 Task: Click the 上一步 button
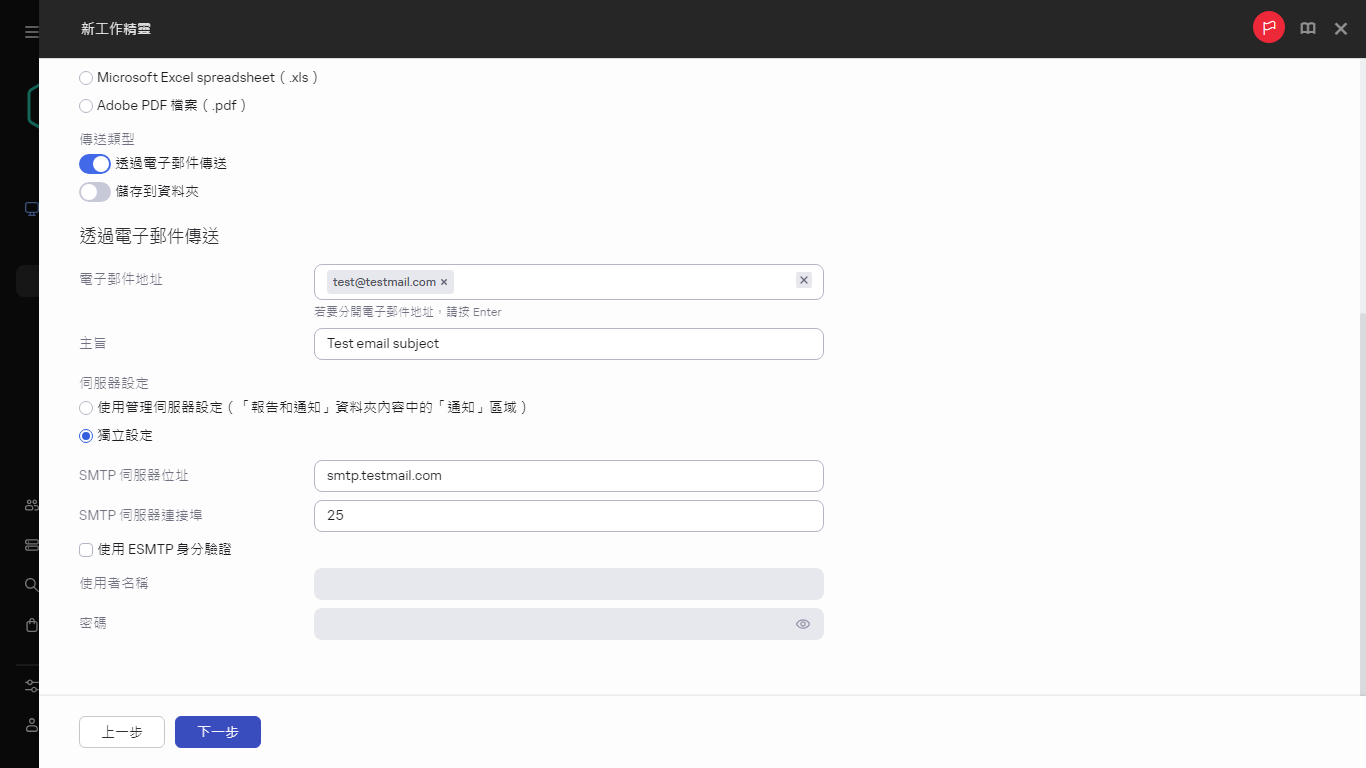pos(121,731)
